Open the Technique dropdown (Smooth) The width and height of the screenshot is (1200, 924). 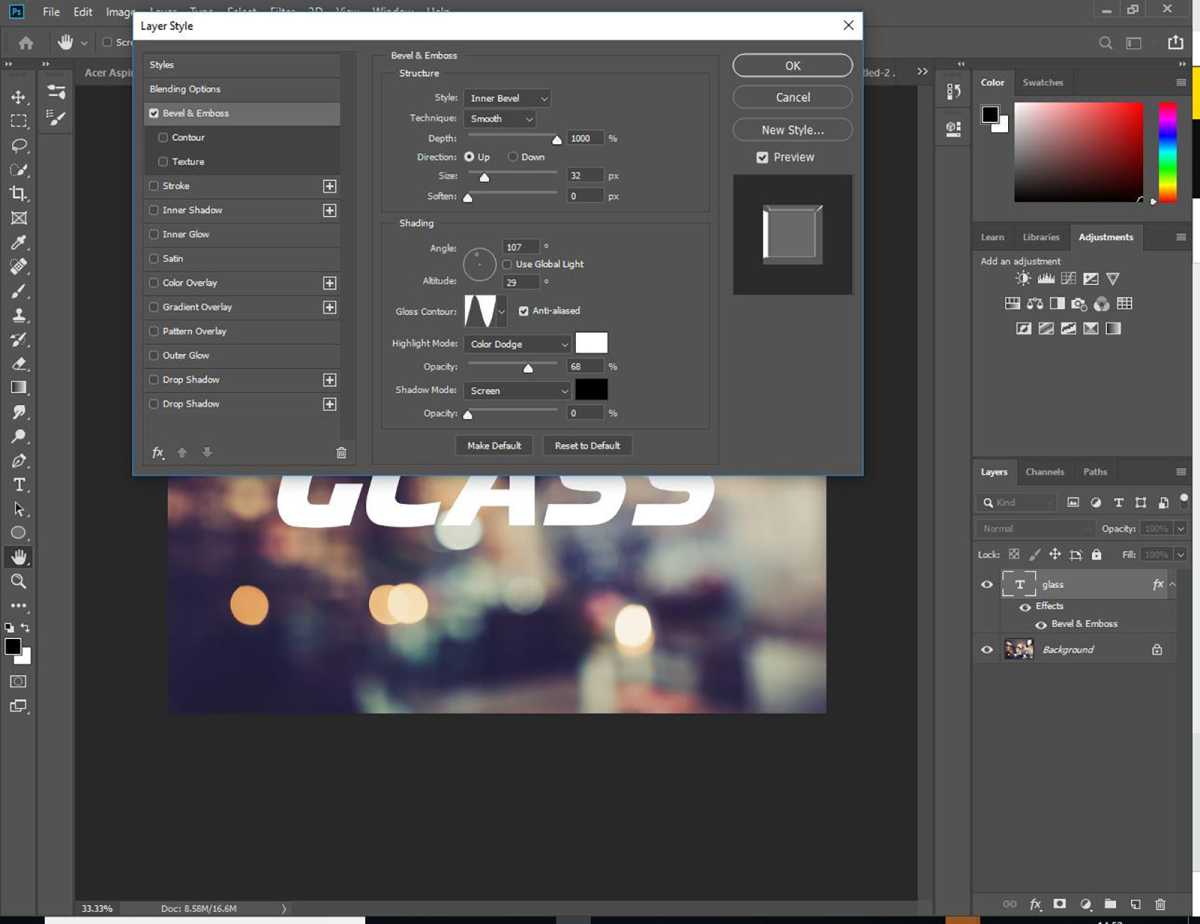point(500,118)
